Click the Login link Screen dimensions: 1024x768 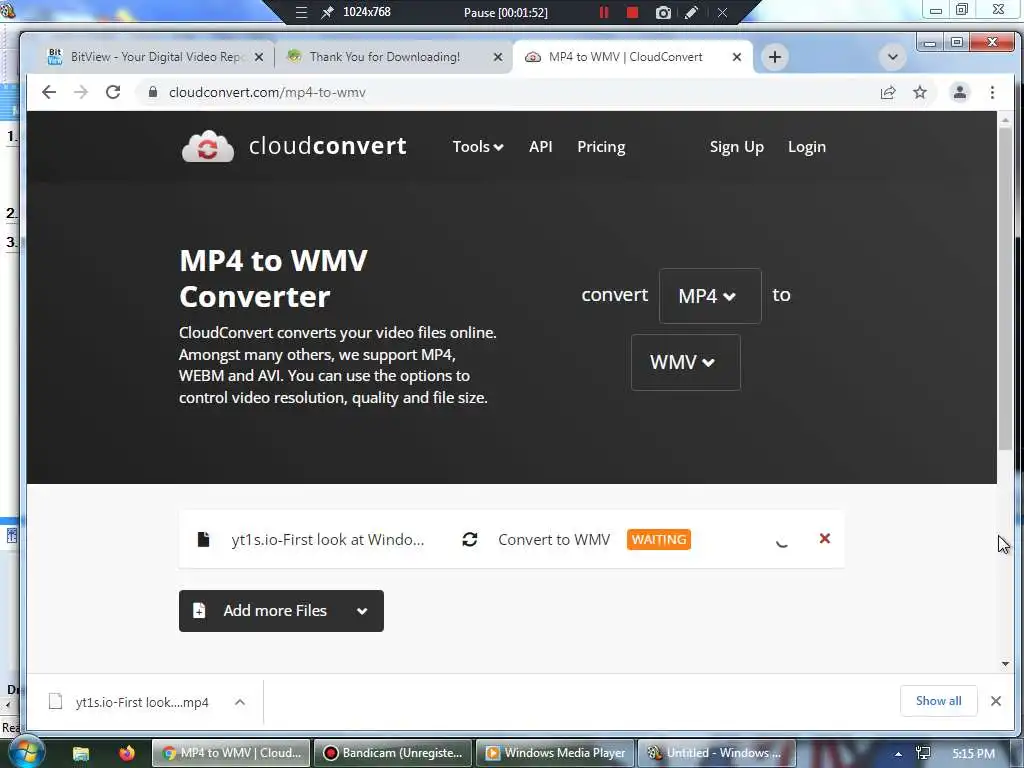coord(807,147)
